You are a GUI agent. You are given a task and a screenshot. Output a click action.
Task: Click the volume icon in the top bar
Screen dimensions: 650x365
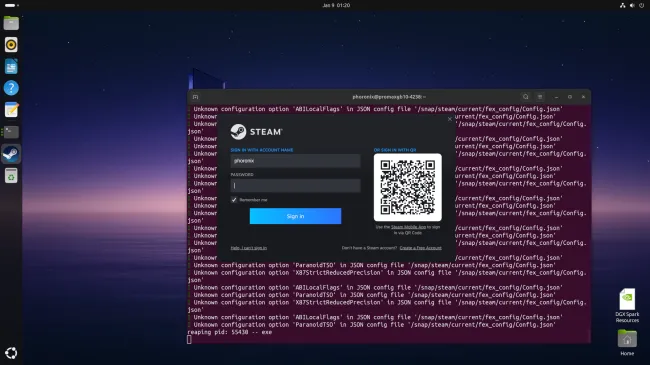[632, 5]
